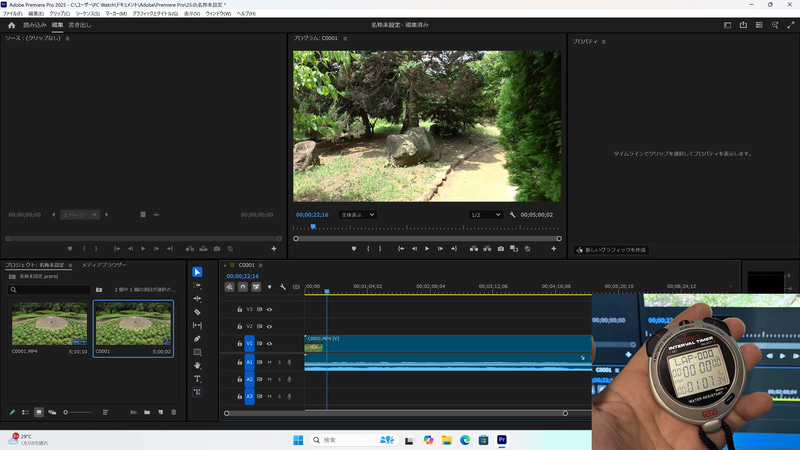This screenshot has width=800, height=450.
Task: Select the Hand tool
Action: [197, 365]
